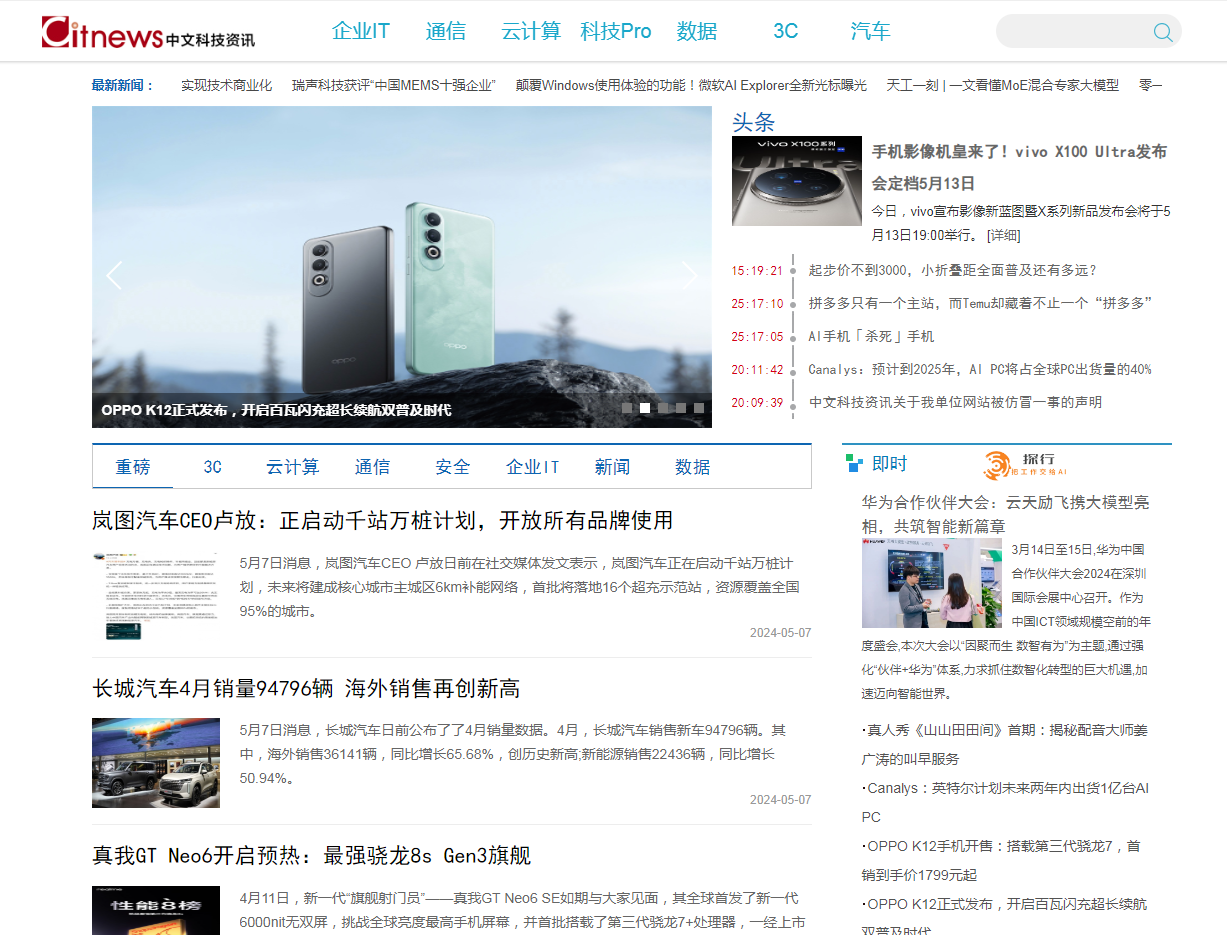1227x935 pixels.
Task: Switch to the 安全 content tab
Action: pyautogui.click(x=453, y=467)
